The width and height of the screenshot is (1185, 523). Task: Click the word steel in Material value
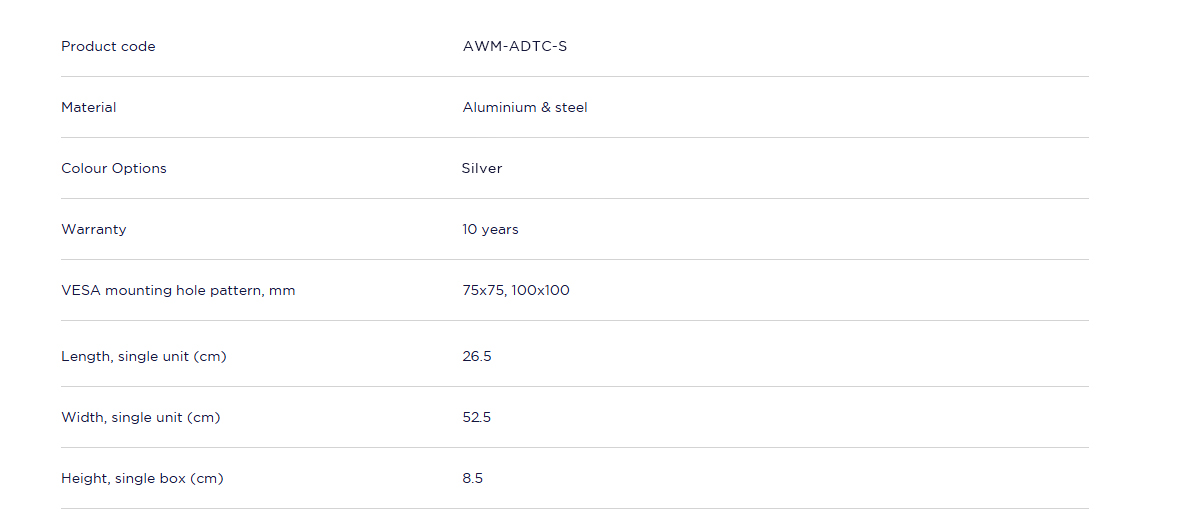[571, 107]
